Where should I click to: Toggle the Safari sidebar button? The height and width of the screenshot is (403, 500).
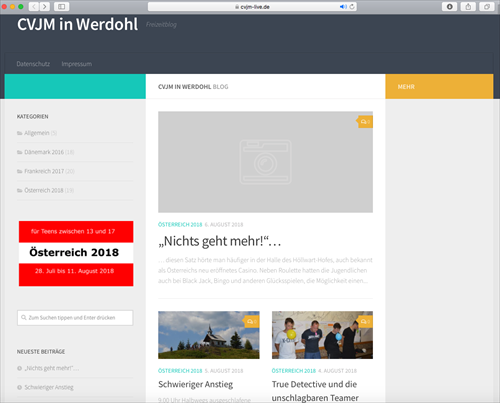click(61, 6)
